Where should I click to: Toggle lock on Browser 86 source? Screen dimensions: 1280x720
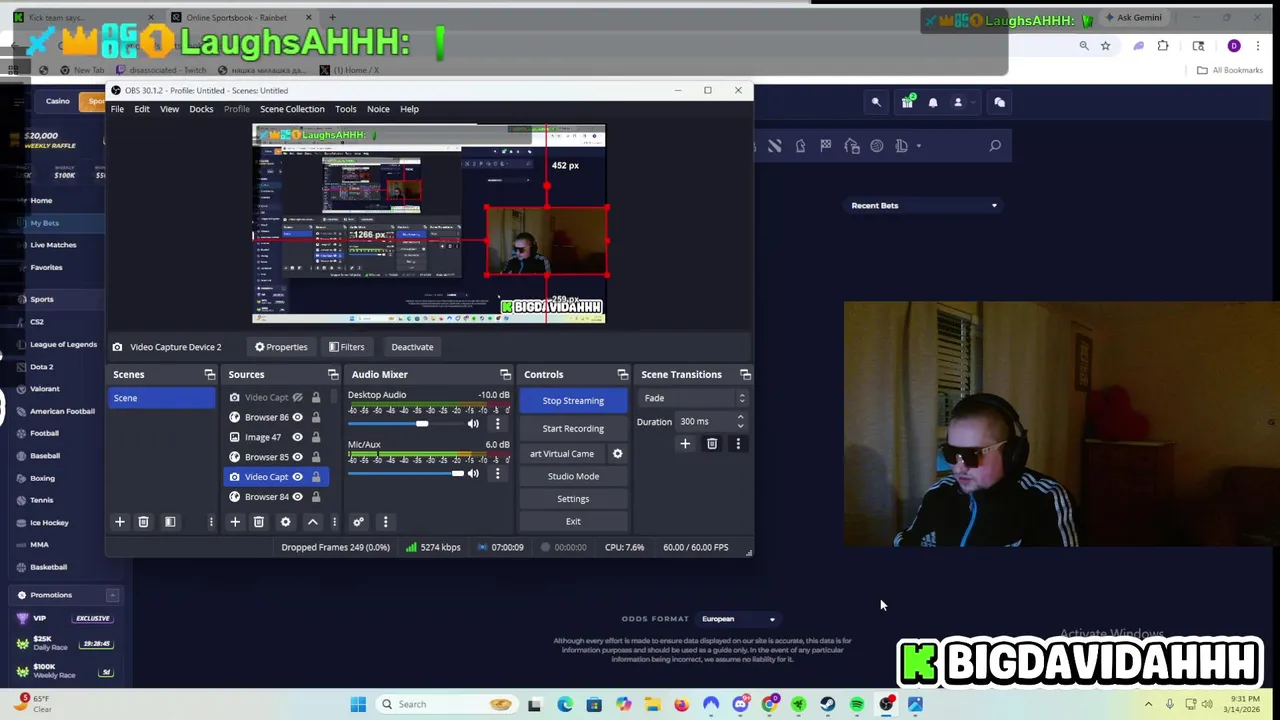(316, 418)
